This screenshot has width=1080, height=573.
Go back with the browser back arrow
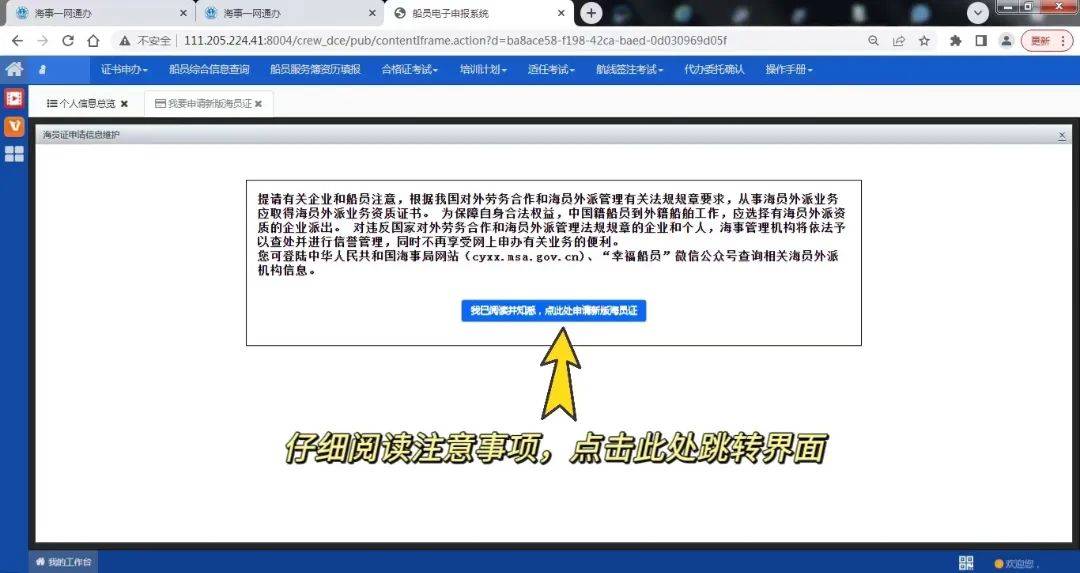tap(17, 41)
